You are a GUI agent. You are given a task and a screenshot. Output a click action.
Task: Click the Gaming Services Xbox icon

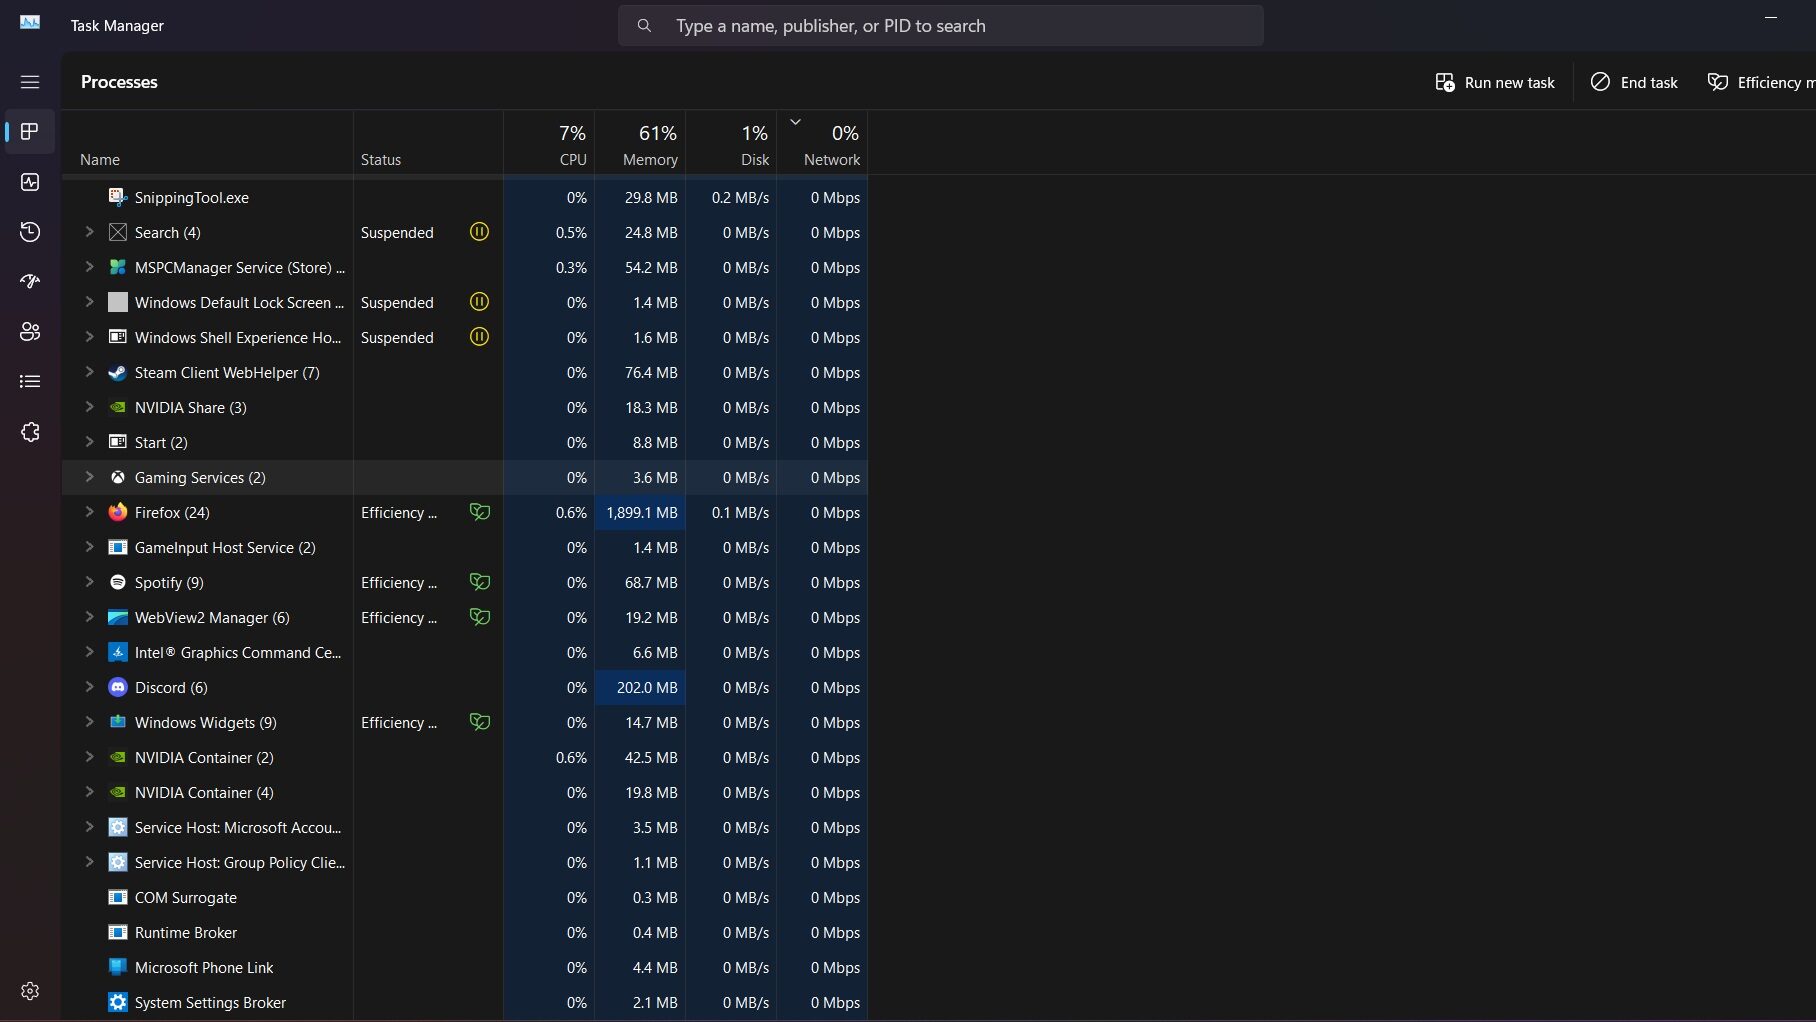118,477
